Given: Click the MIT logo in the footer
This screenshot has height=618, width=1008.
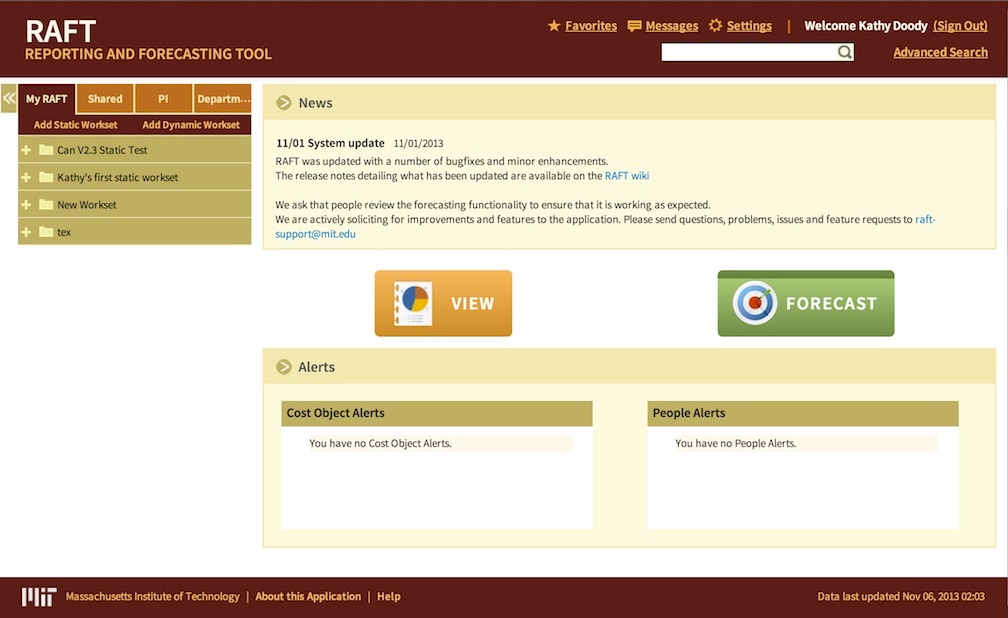Looking at the screenshot, I should pyautogui.click(x=39, y=597).
